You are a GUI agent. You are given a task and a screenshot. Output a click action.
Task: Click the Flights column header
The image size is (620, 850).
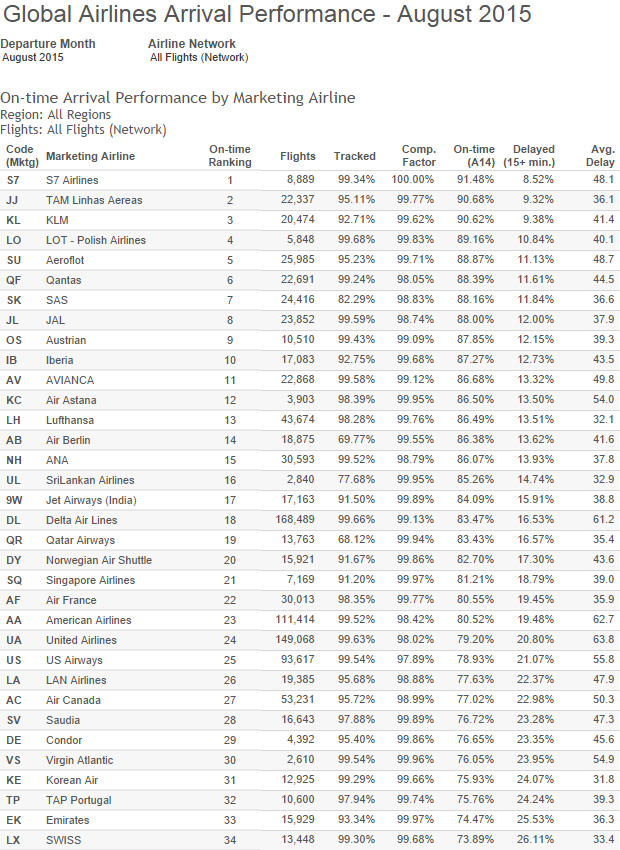298,156
